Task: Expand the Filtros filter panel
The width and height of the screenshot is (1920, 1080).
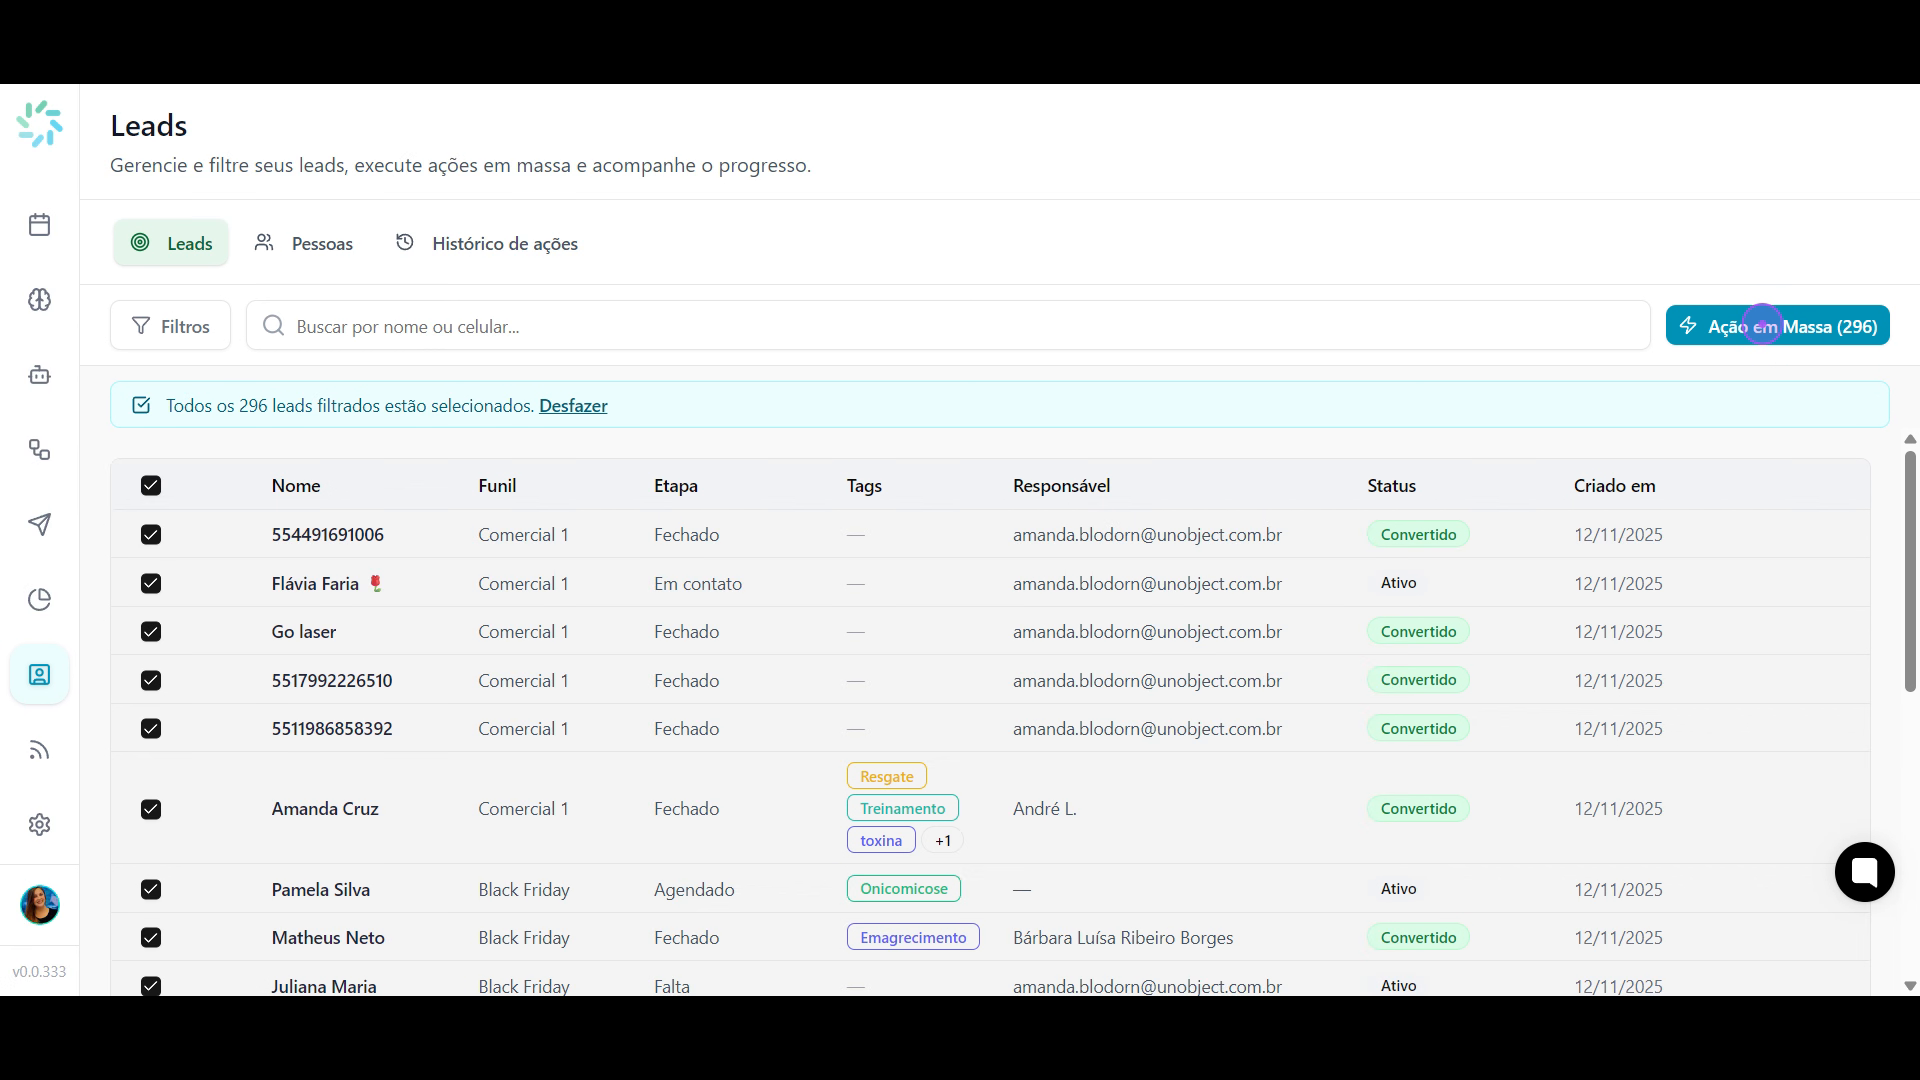Action: pyautogui.click(x=170, y=326)
